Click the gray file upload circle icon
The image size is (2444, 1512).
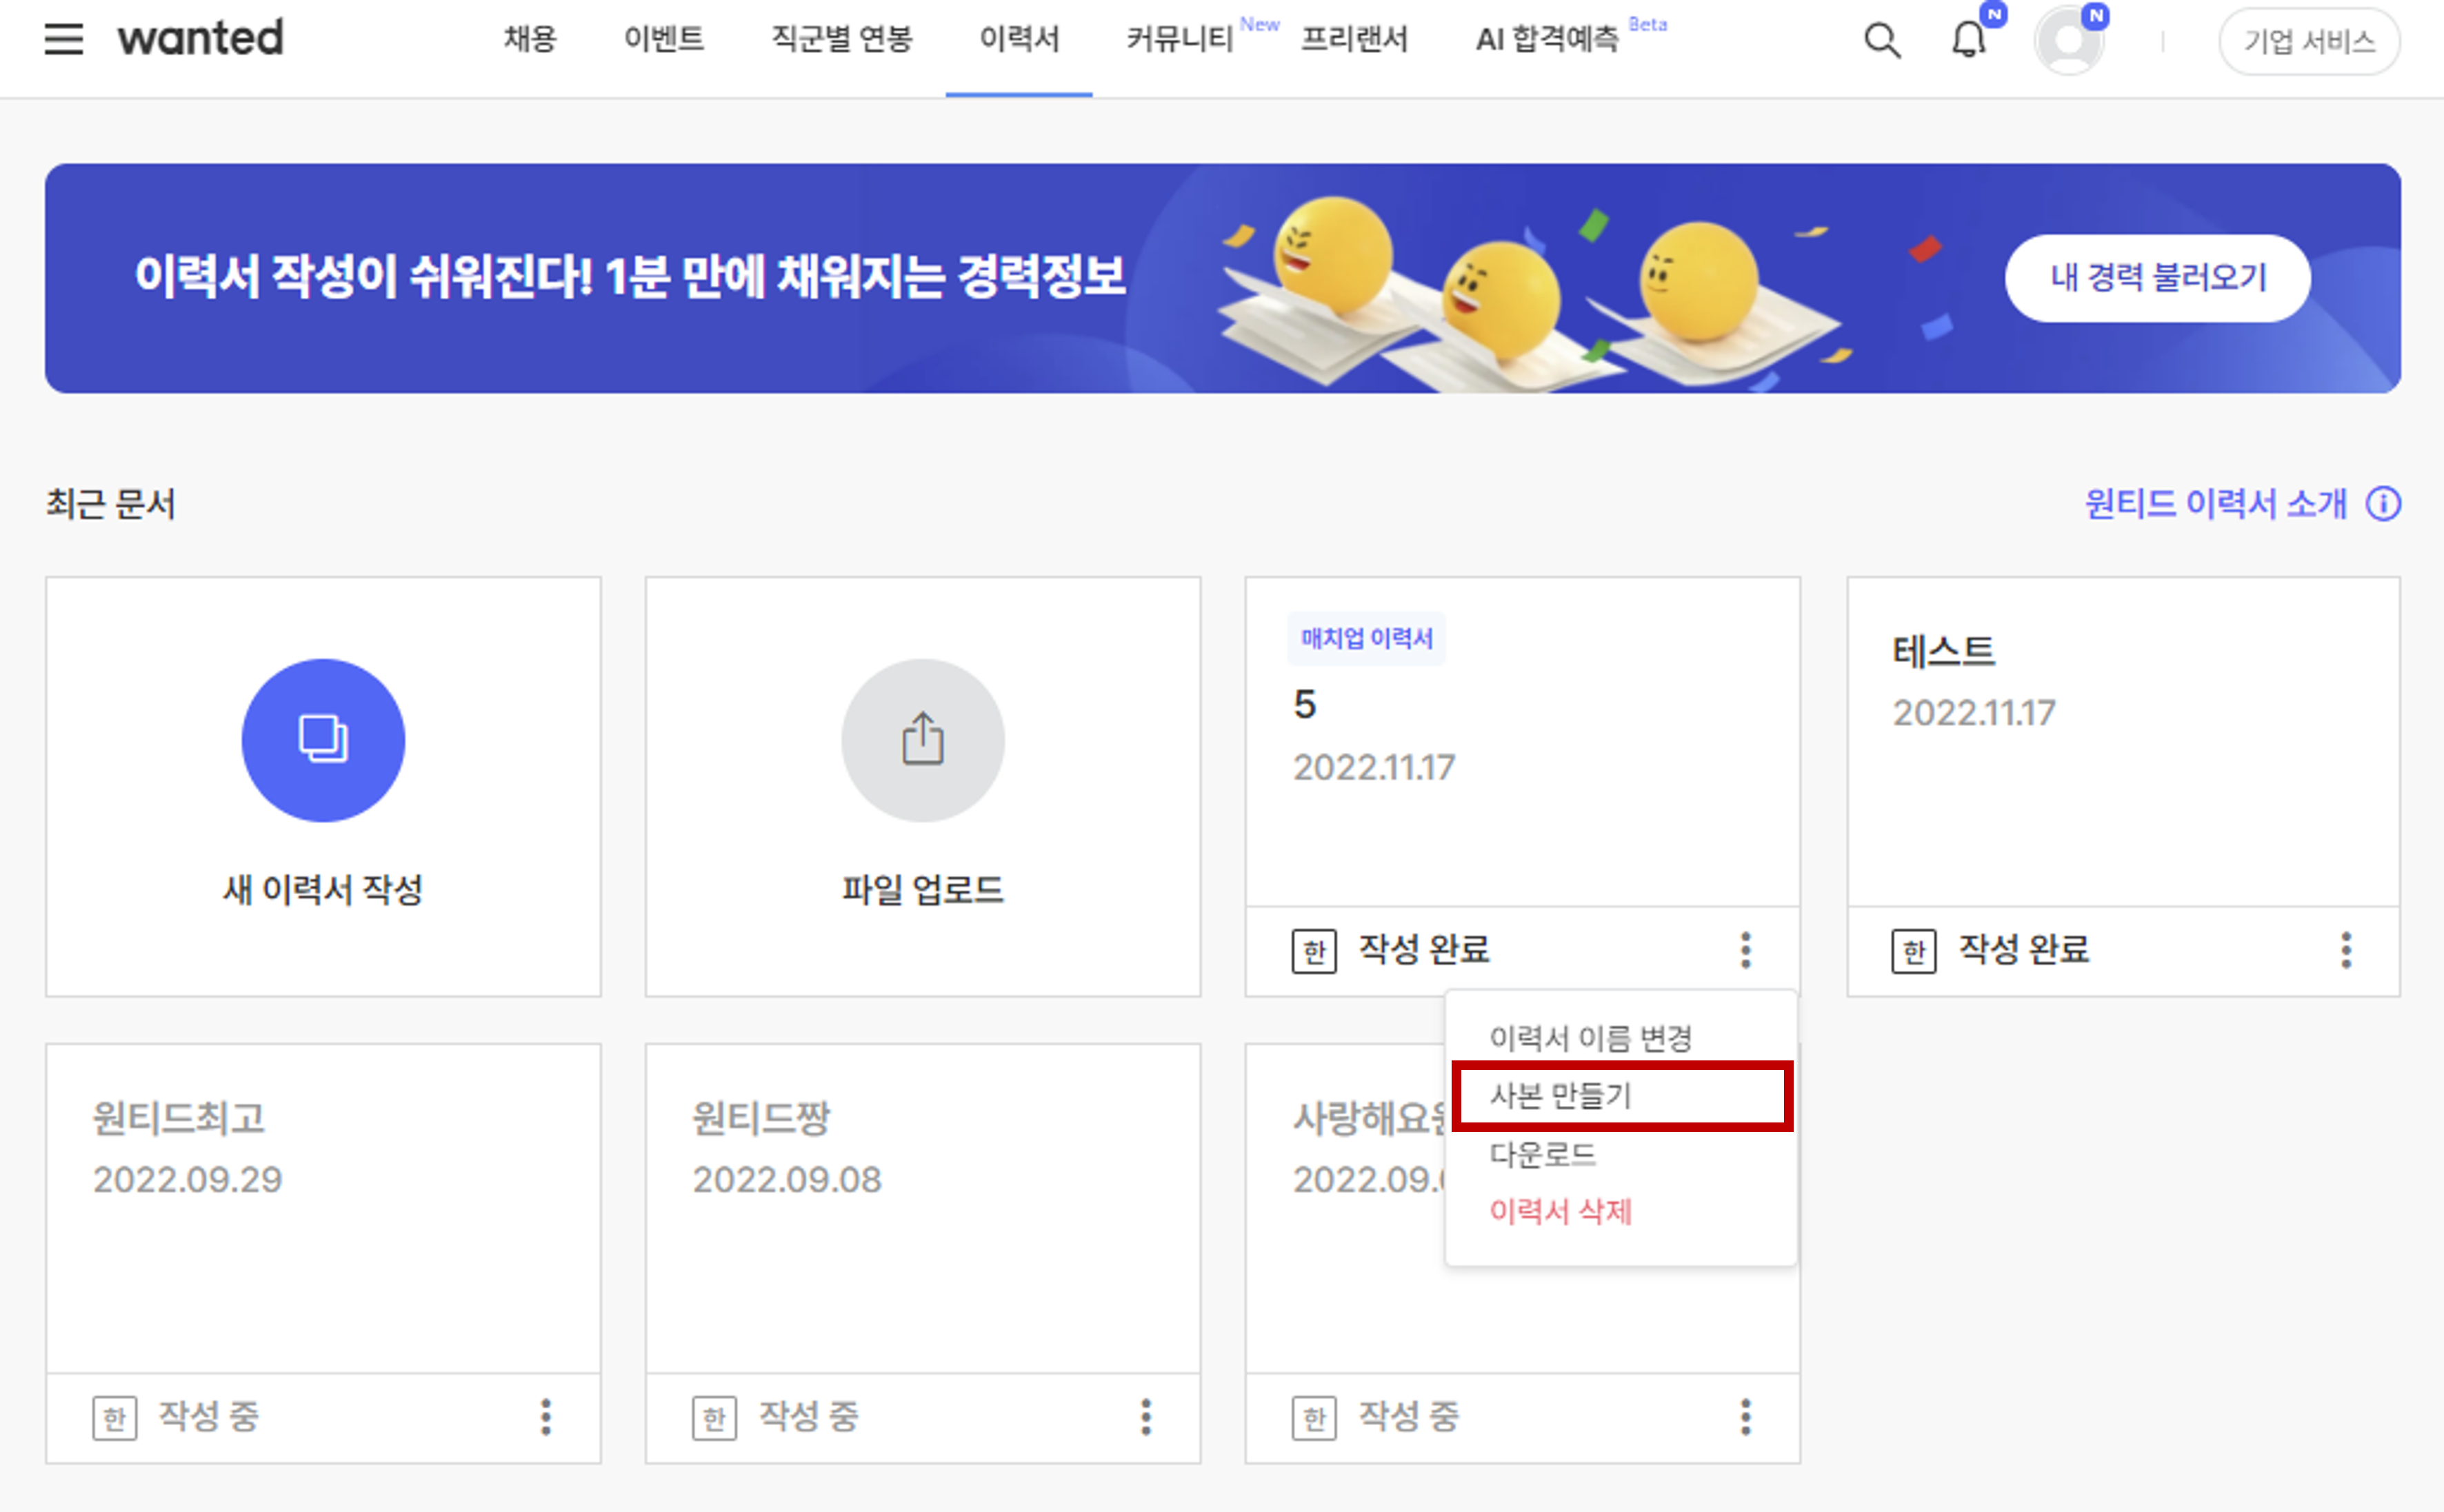pyautogui.click(x=923, y=740)
